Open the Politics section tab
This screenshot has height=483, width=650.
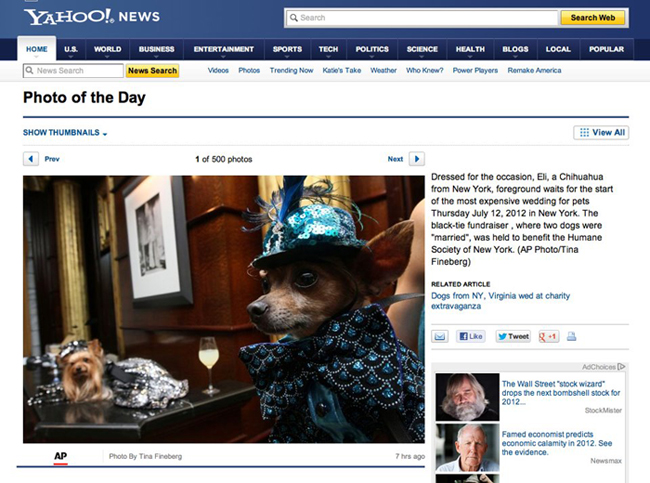tap(372, 49)
